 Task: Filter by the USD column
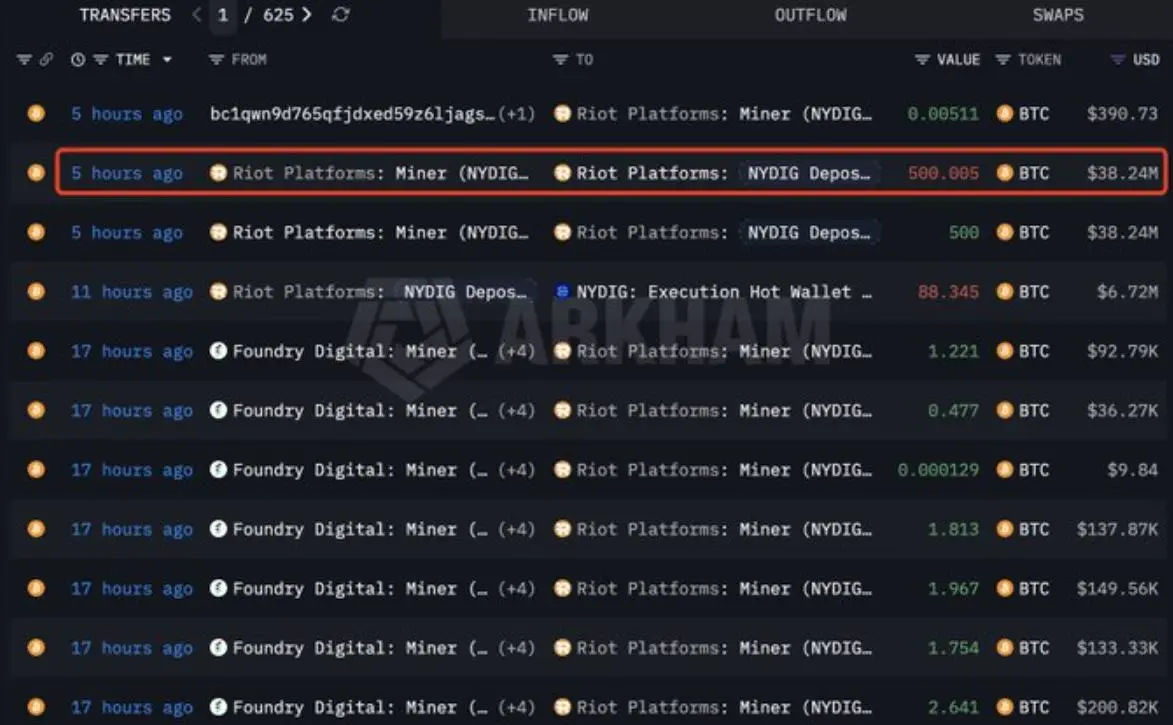pos(1118,59)
